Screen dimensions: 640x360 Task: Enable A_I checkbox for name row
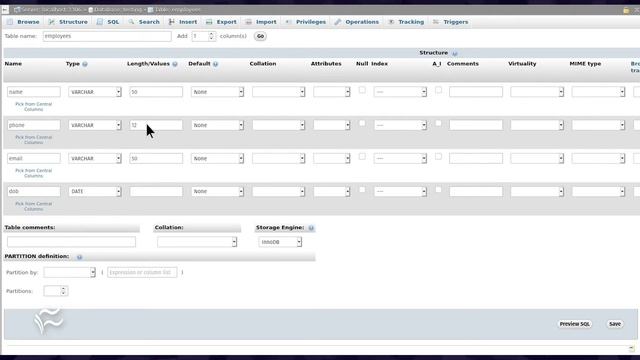coord(438,90)
